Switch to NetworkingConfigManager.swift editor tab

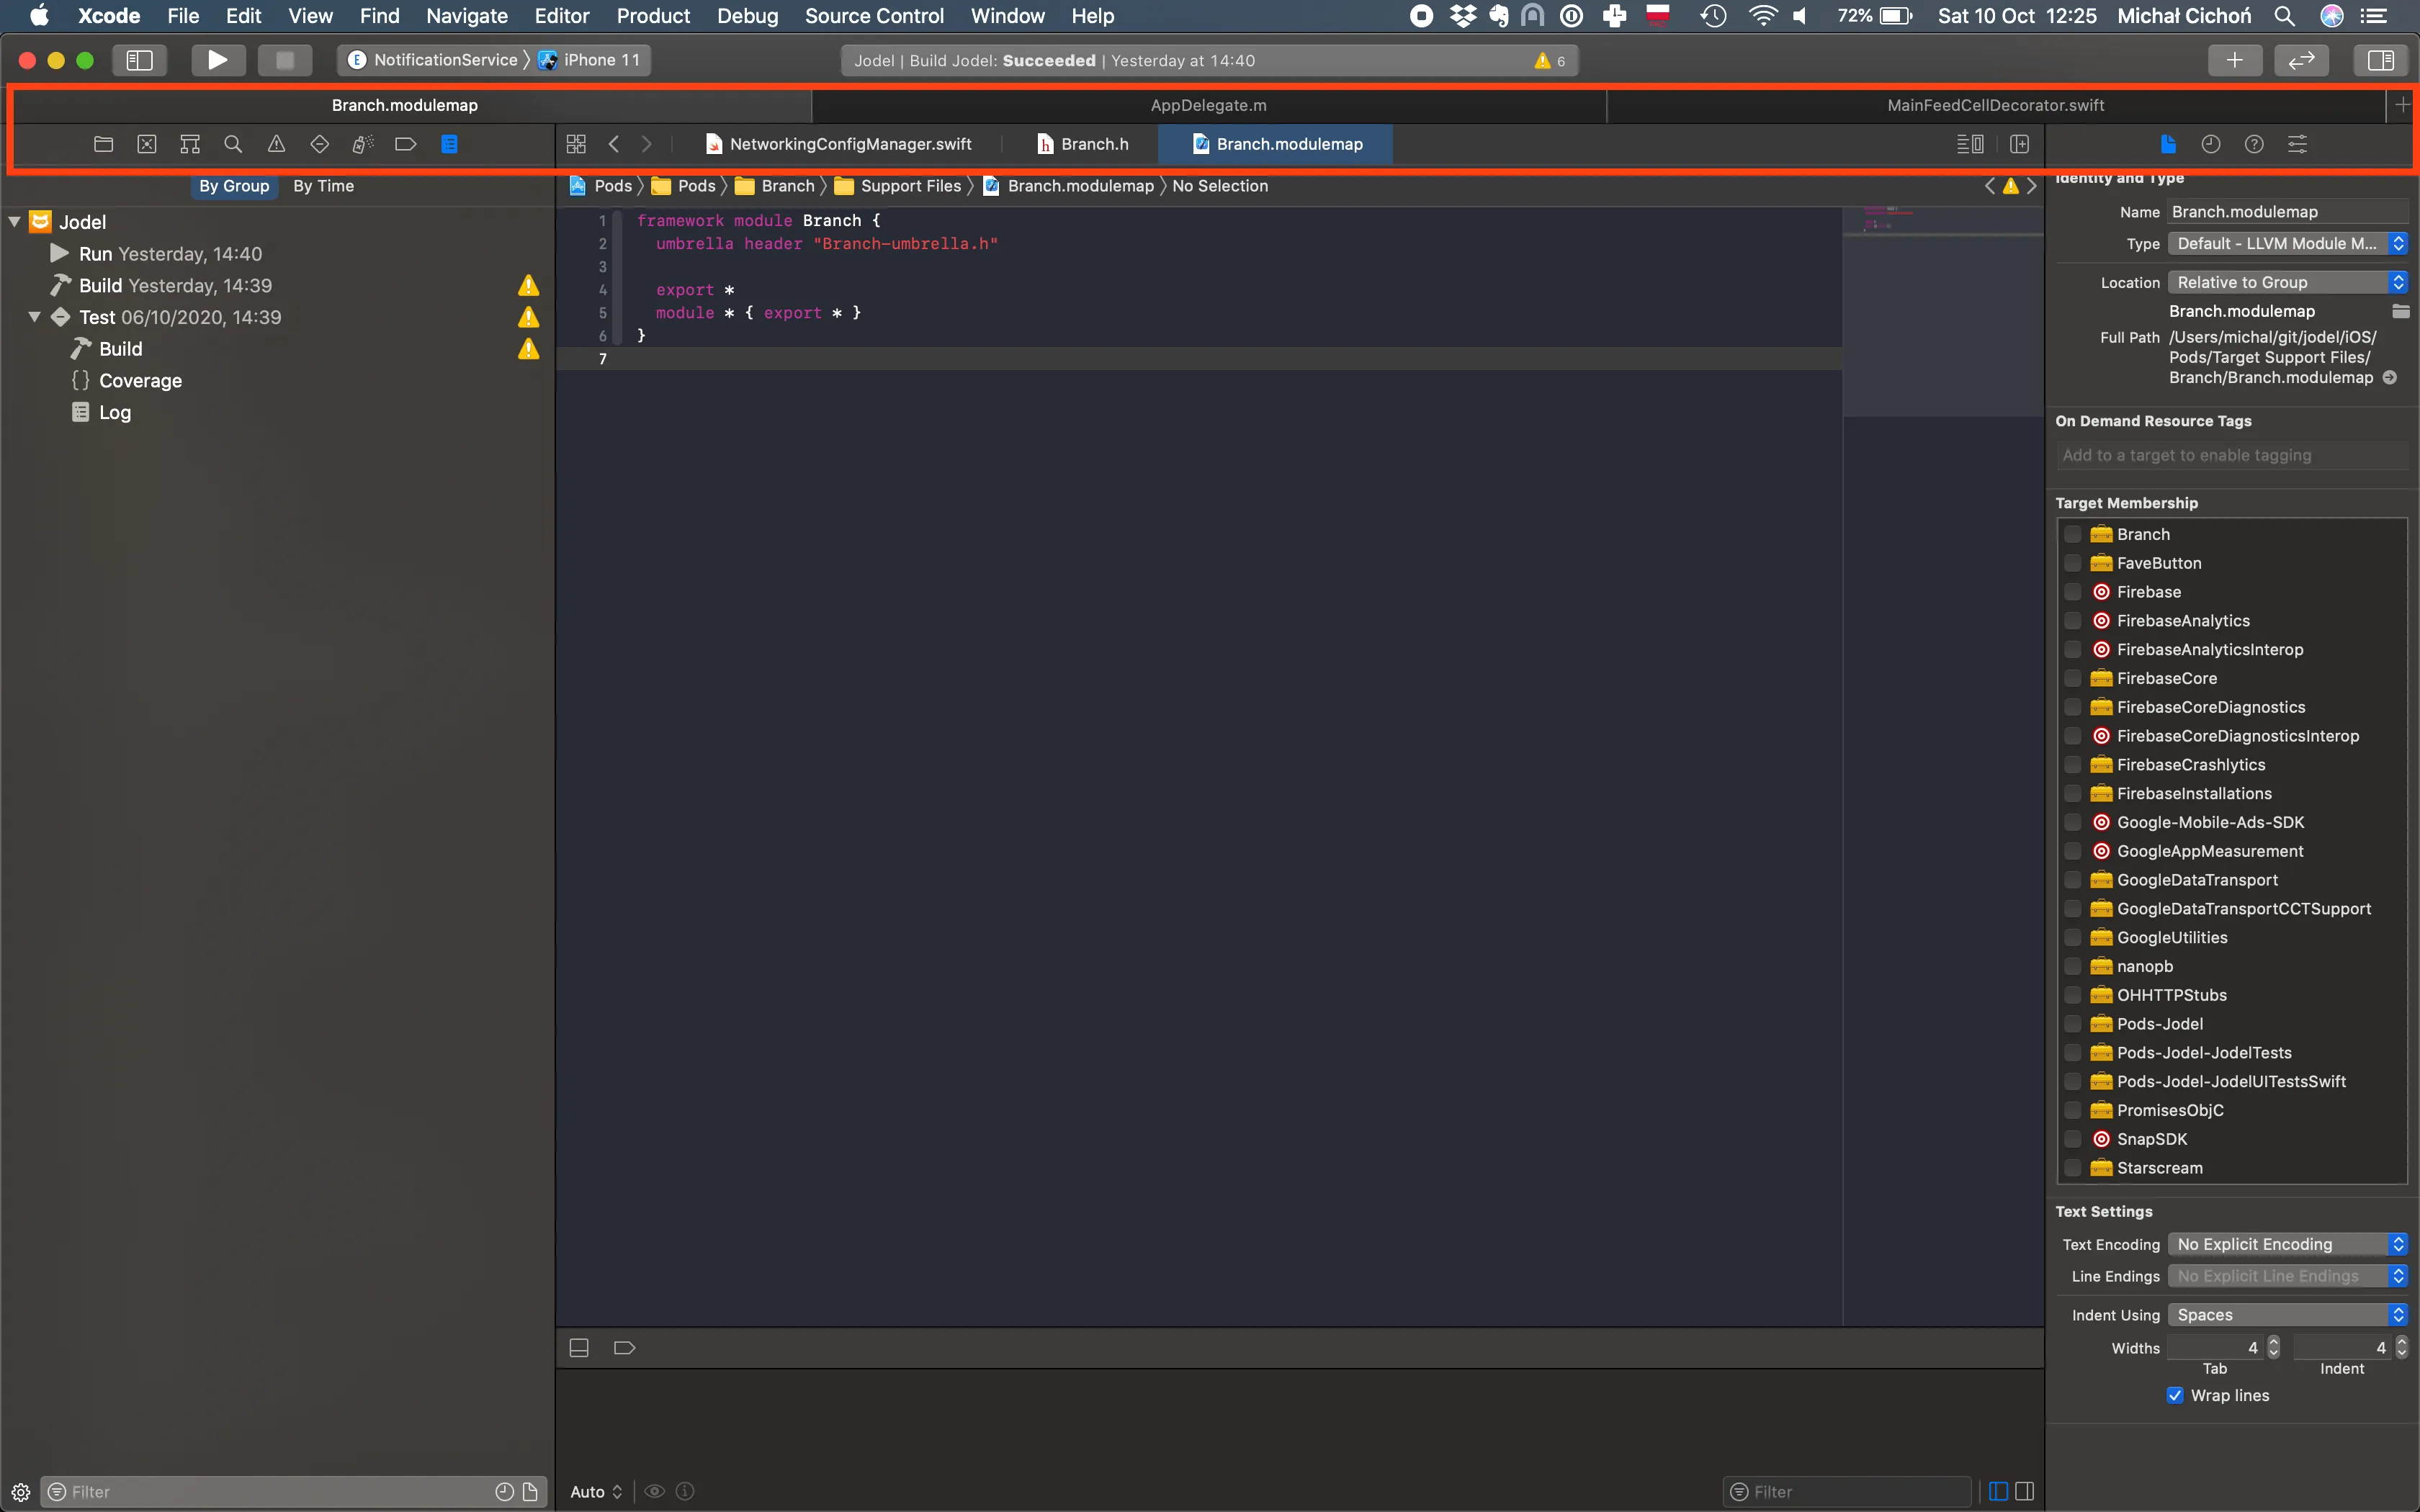pyautogui.click(x=838, y=144)
